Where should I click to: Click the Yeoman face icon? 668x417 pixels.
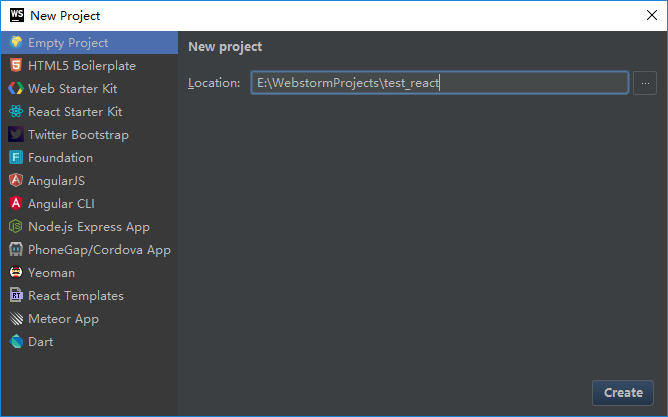pyautogui.click(x=16, y=273)
